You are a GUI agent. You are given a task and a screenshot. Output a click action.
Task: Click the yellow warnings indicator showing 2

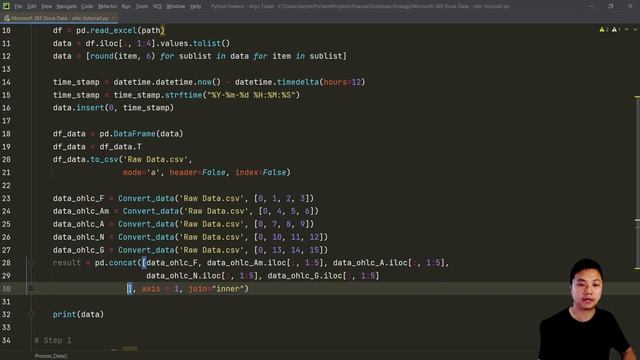604,30
